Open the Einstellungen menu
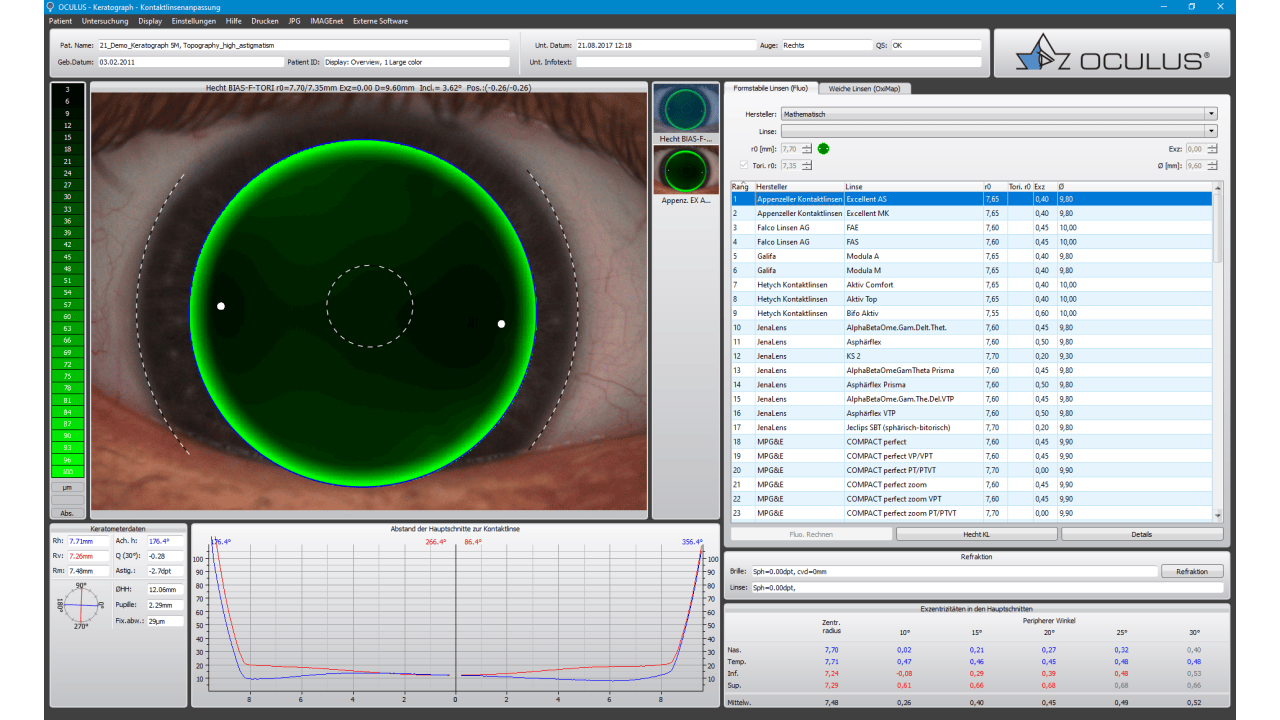Viewport: 1280px width, 720px height. [x=194, y=20]
